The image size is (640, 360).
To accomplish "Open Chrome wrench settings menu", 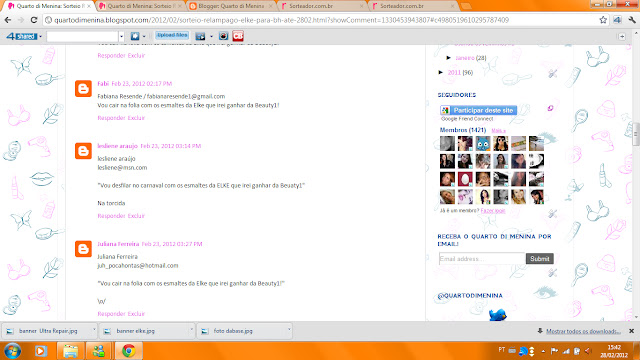I will coord(632,20).
